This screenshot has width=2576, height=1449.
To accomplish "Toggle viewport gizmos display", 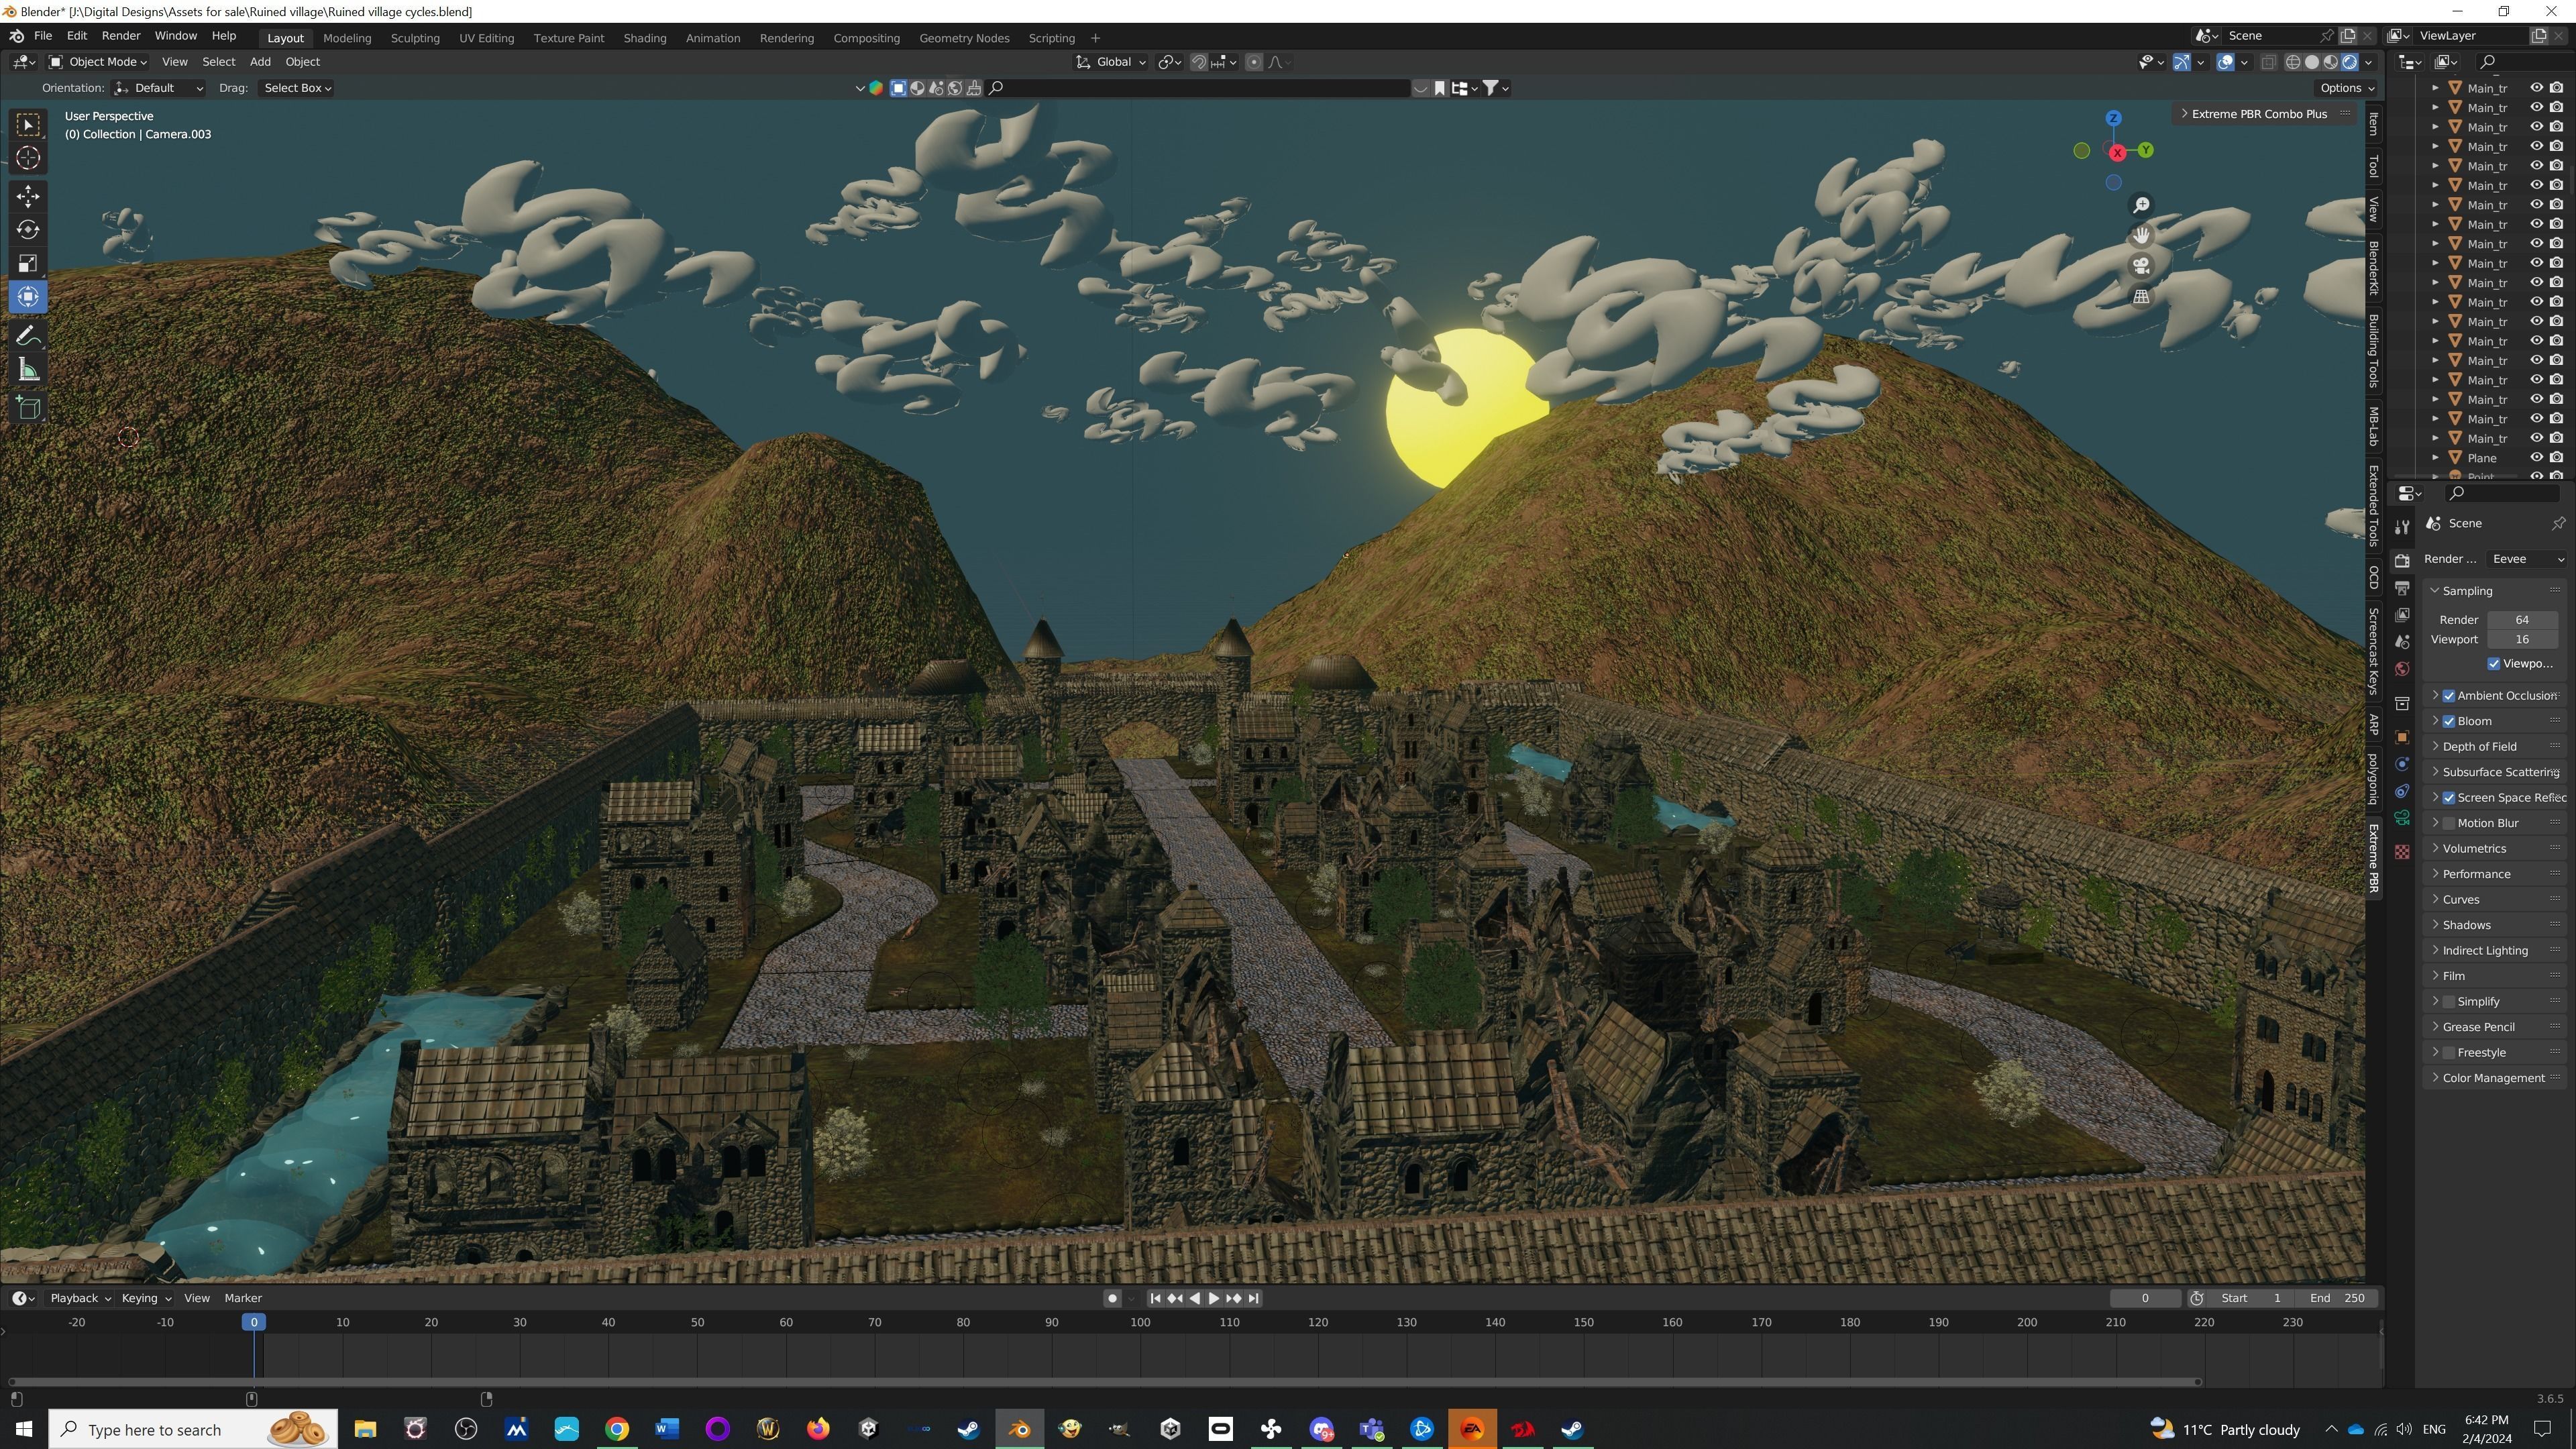I will click(2182, 62).
